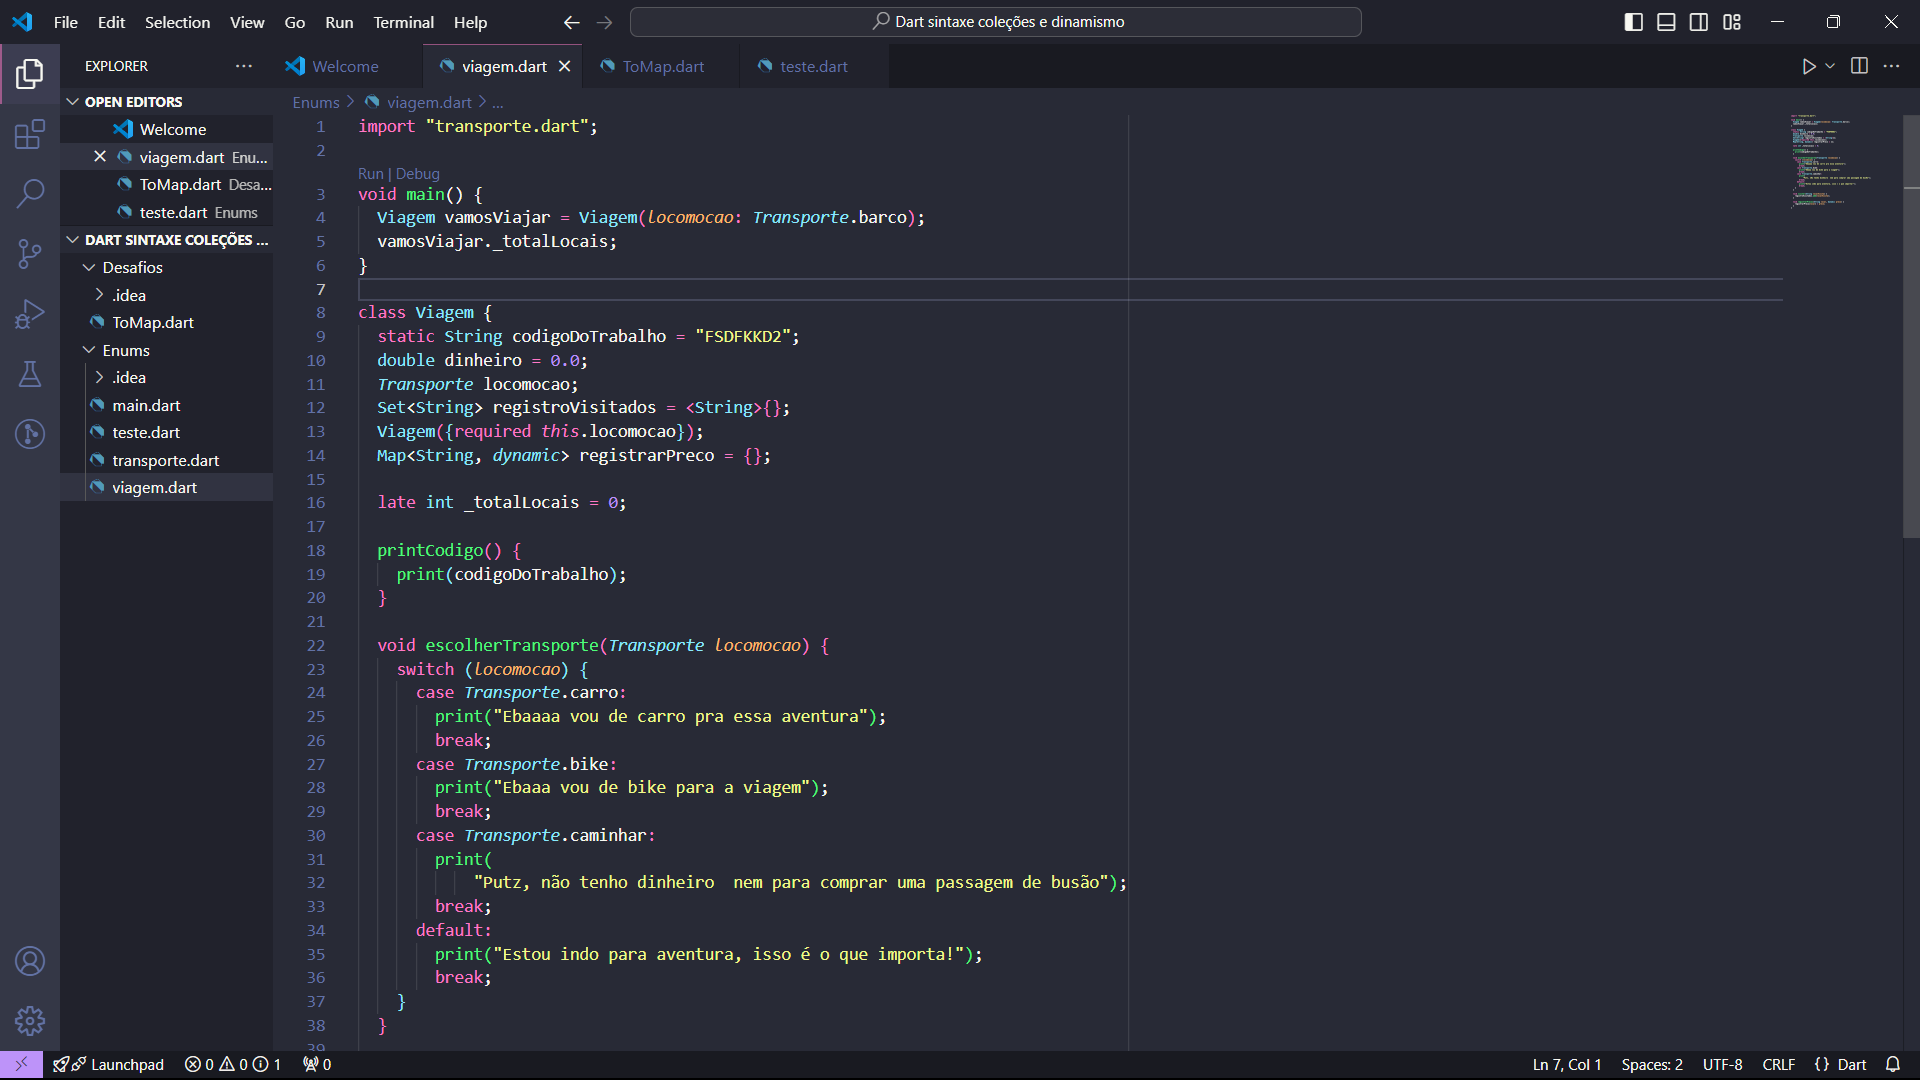Open transporte.dart in the file tree
1920x1080 pixels.
coord(165,460)
